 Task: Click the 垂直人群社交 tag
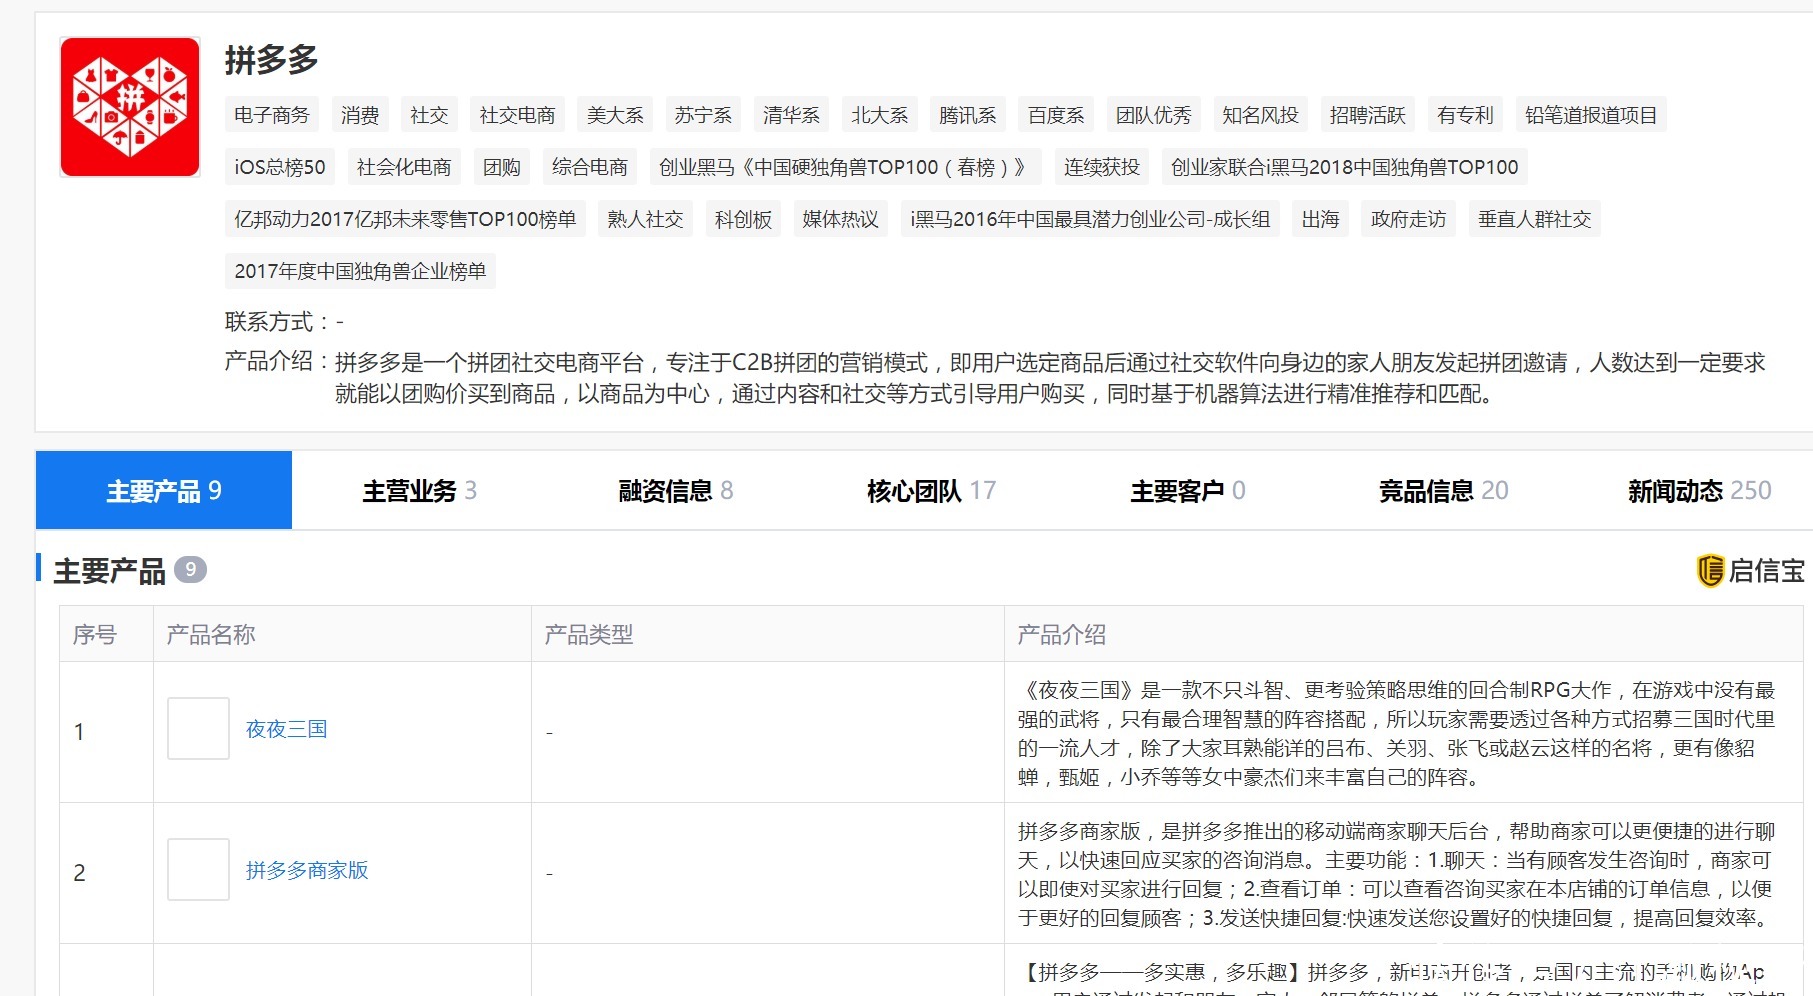(1534, 219)
